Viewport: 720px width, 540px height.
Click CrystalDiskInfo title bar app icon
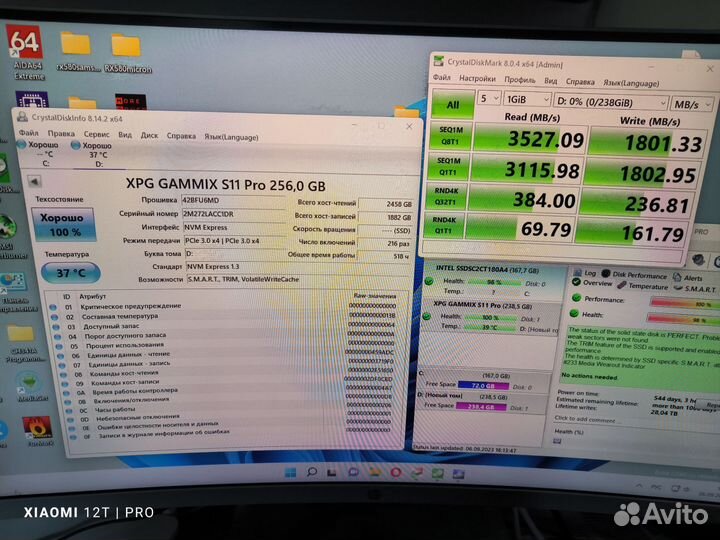coord(22,117)
